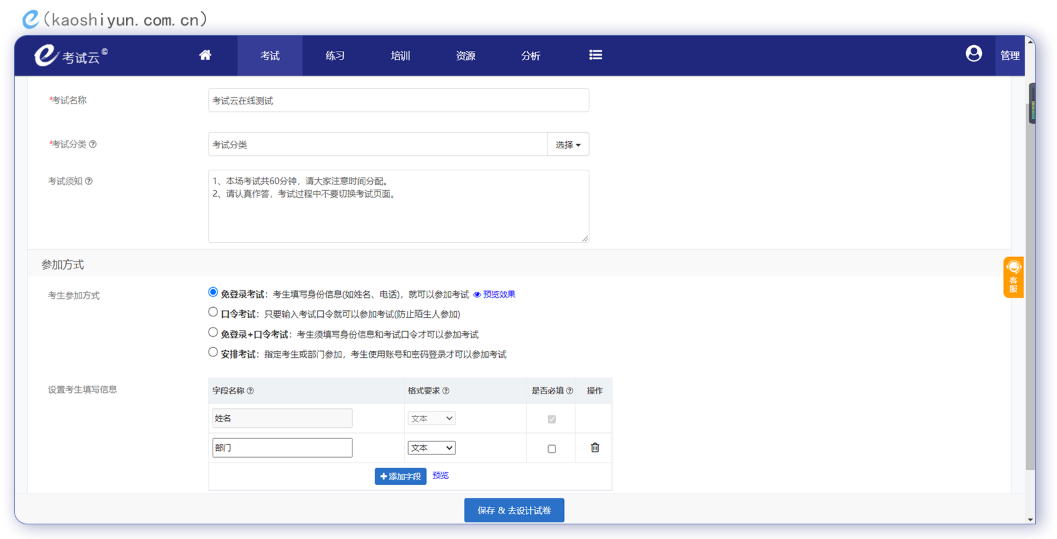Delete the 部门 field with trash icon

[595, 448]
